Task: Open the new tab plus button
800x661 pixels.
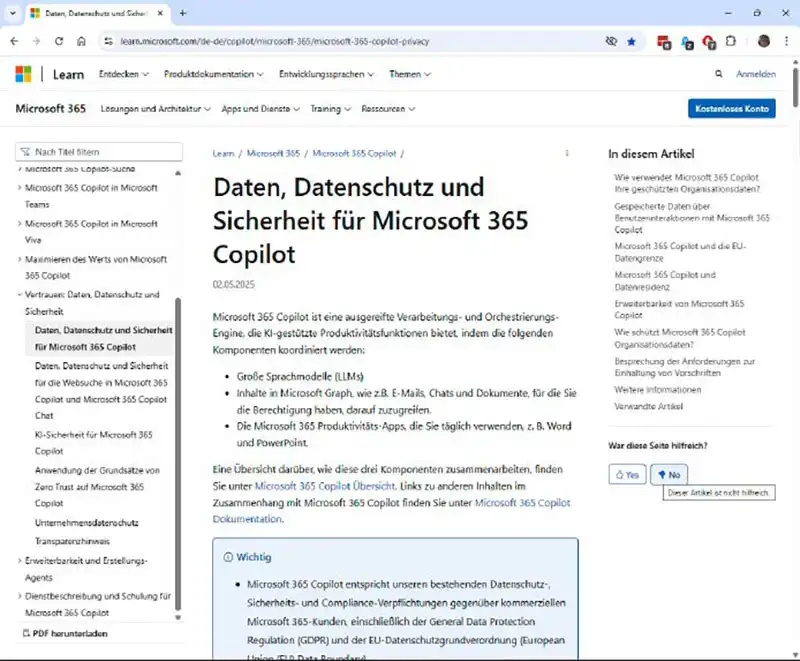Action: point(183,13)
